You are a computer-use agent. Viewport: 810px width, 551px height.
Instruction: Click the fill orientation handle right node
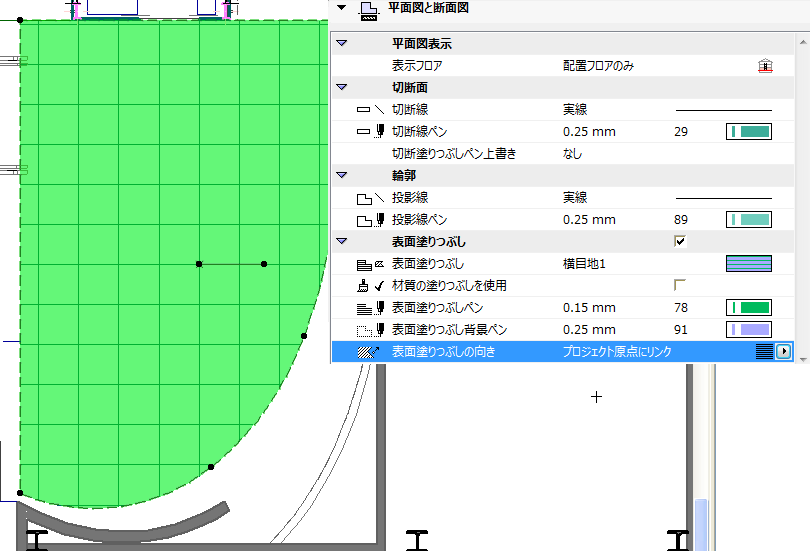[264, 264]
